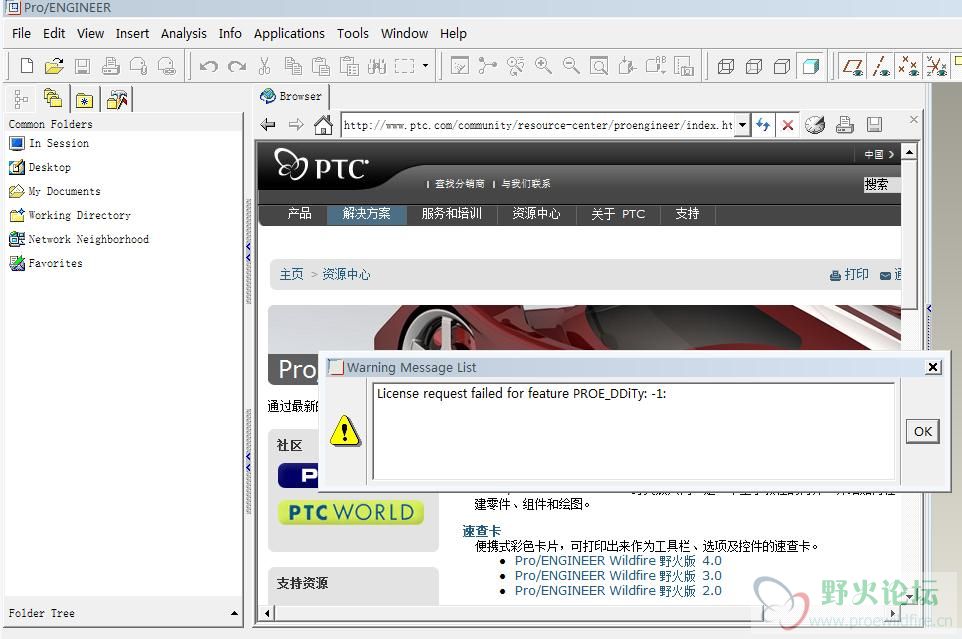The width and height of the screenshot is (962, 639).
Task: Click the Undo arrow icon
Action: pos(209,66)
